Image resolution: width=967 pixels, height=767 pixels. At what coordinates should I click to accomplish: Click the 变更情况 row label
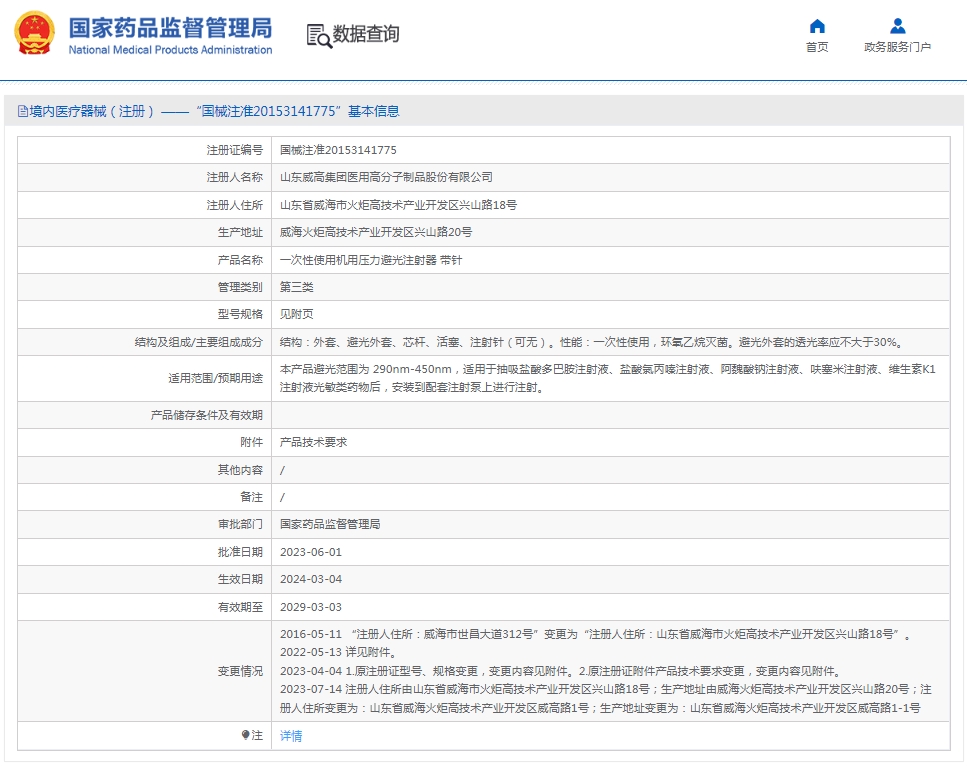[240, 671]
